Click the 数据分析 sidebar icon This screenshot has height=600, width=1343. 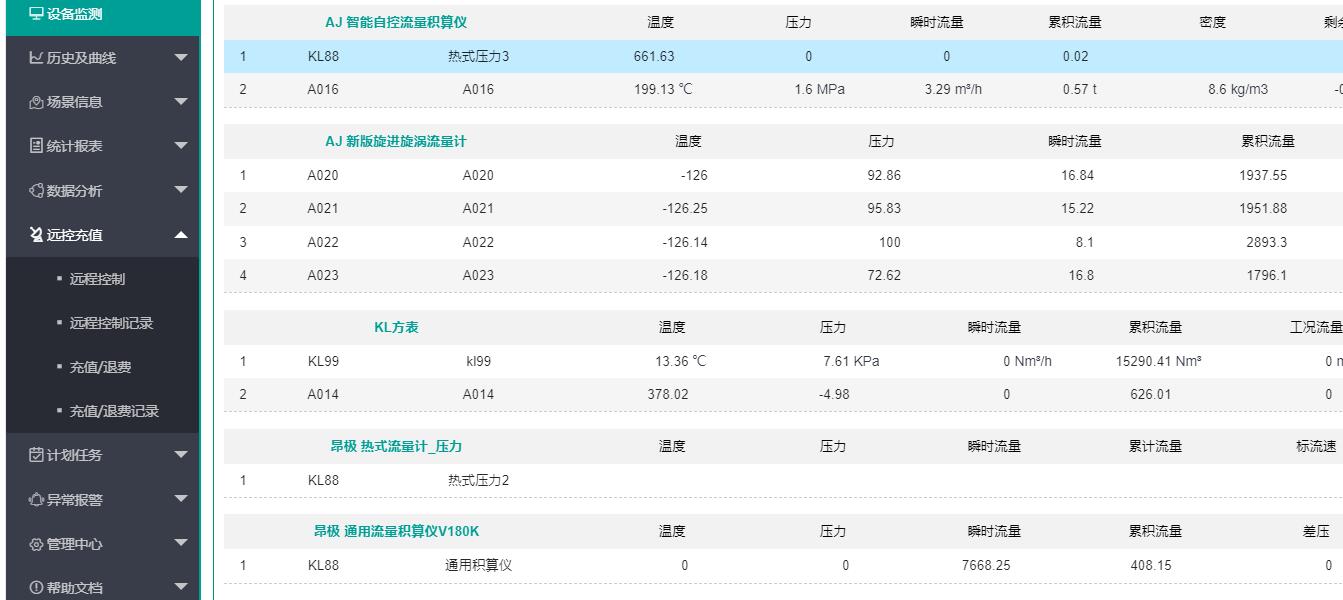tap(36, 191)
